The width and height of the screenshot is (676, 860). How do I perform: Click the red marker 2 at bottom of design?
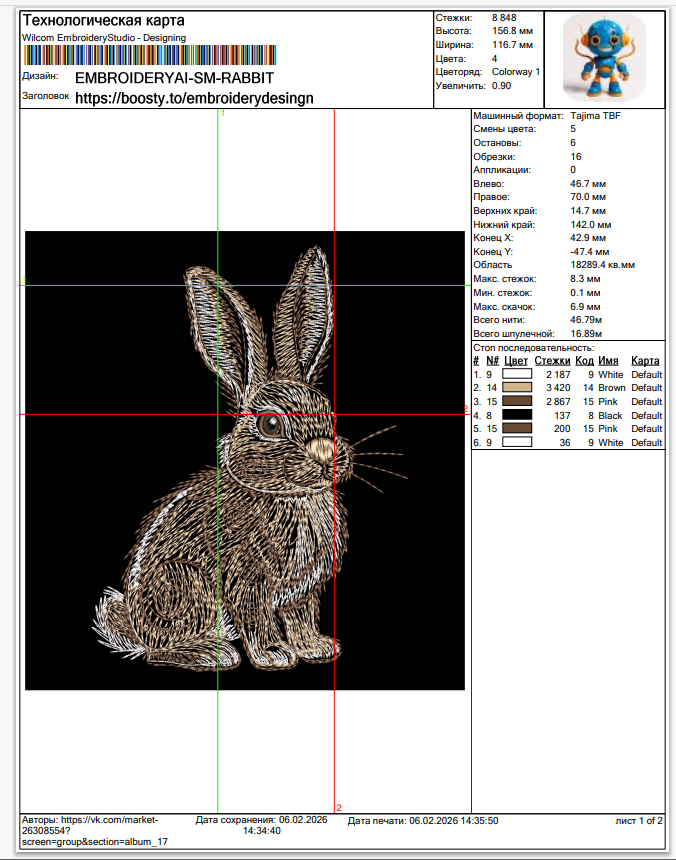(339, 807)
